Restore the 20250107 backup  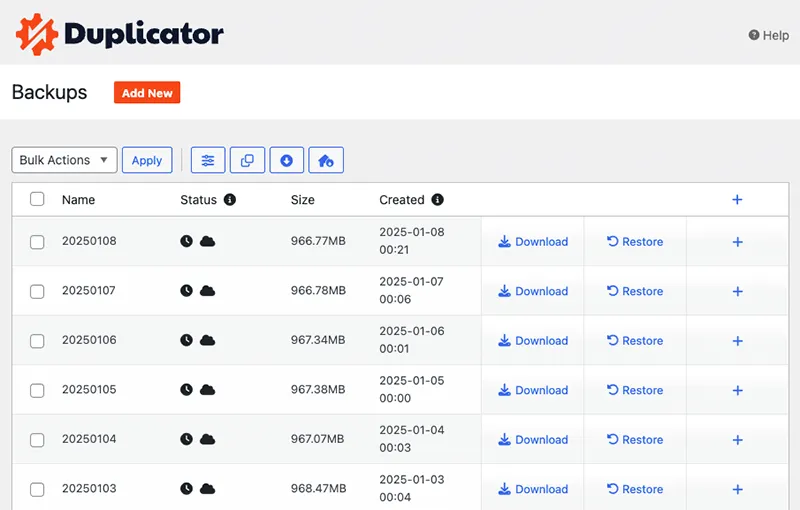[635, 291]
